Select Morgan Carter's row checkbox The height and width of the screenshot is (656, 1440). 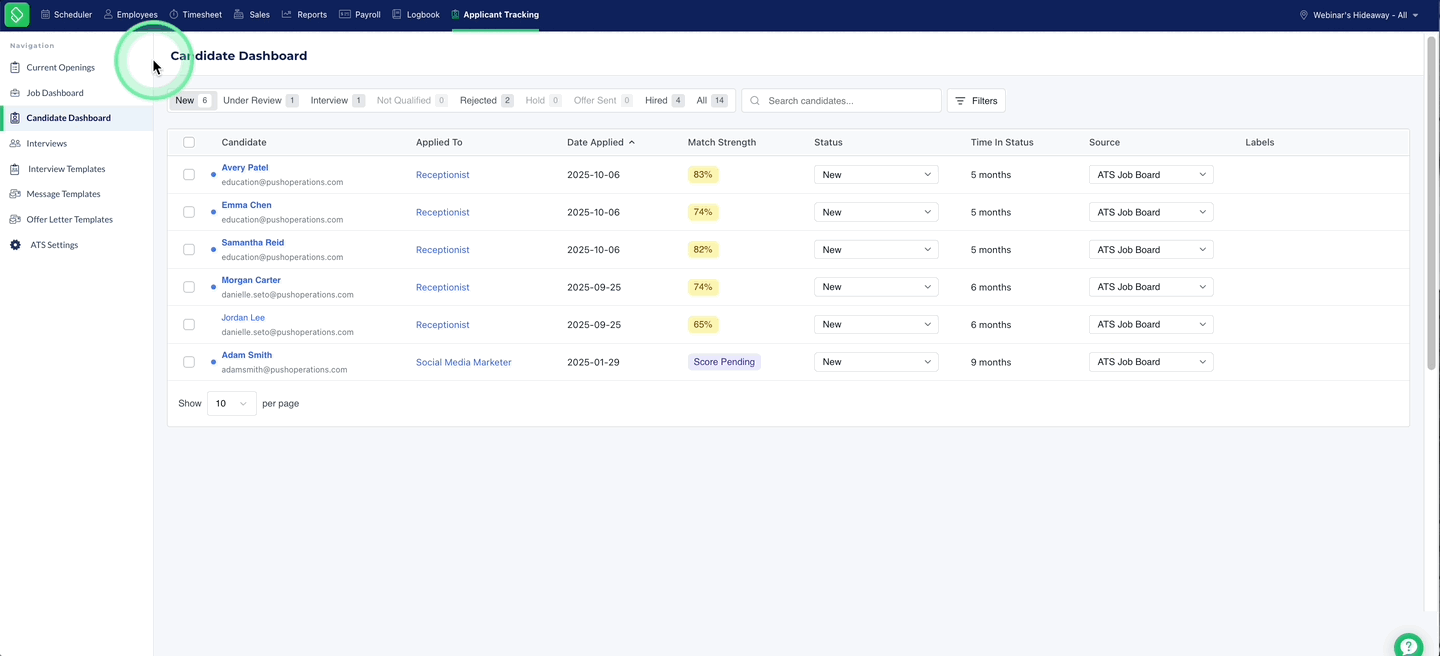[x=189, y=287]
